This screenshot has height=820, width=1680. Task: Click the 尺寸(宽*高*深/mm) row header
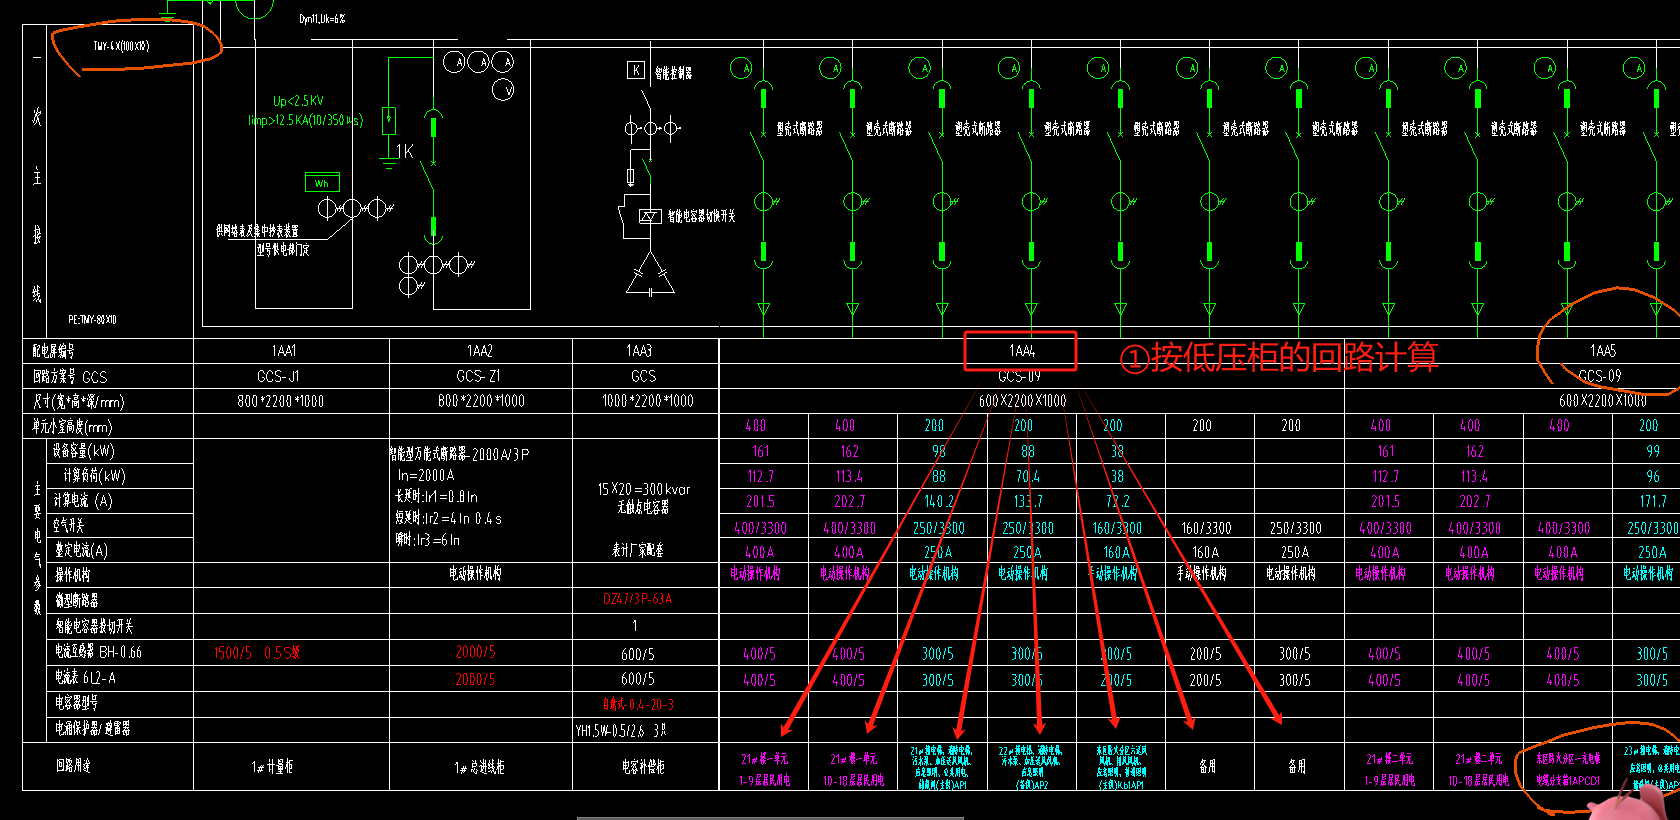78,402
